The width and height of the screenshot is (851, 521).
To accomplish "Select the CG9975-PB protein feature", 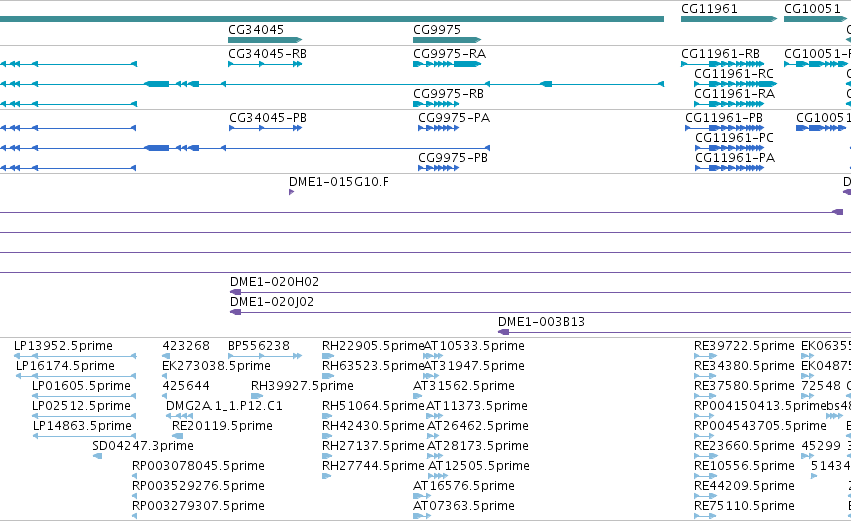I will point(439,168).
